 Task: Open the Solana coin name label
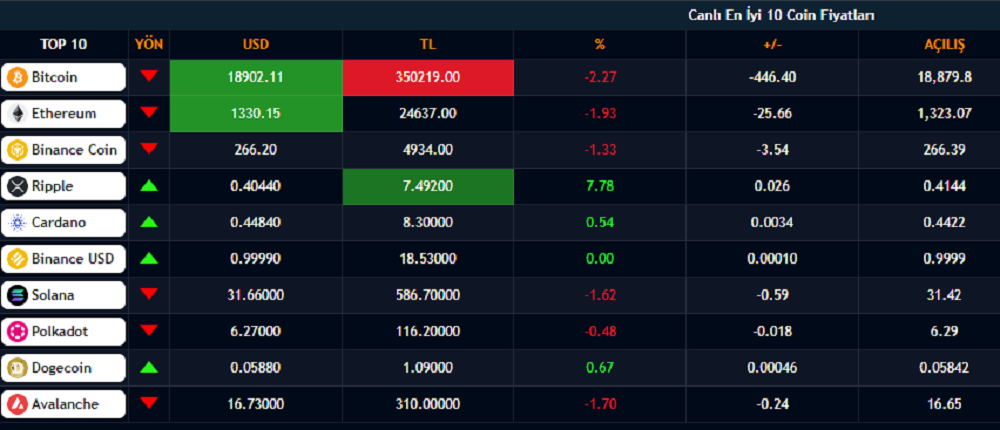(53, 295)
